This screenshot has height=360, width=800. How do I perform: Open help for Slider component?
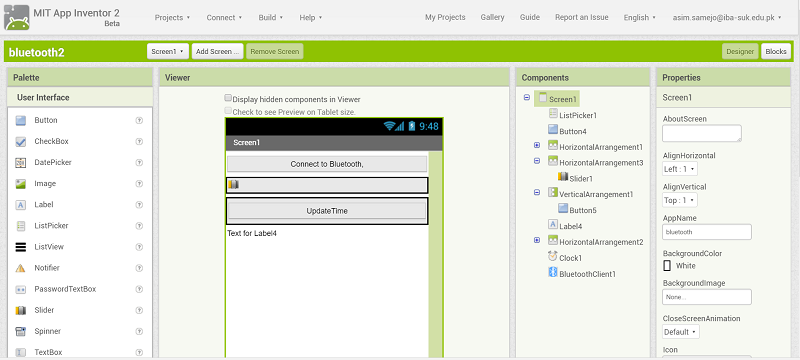pyautogui.click(x=139, y=310)
